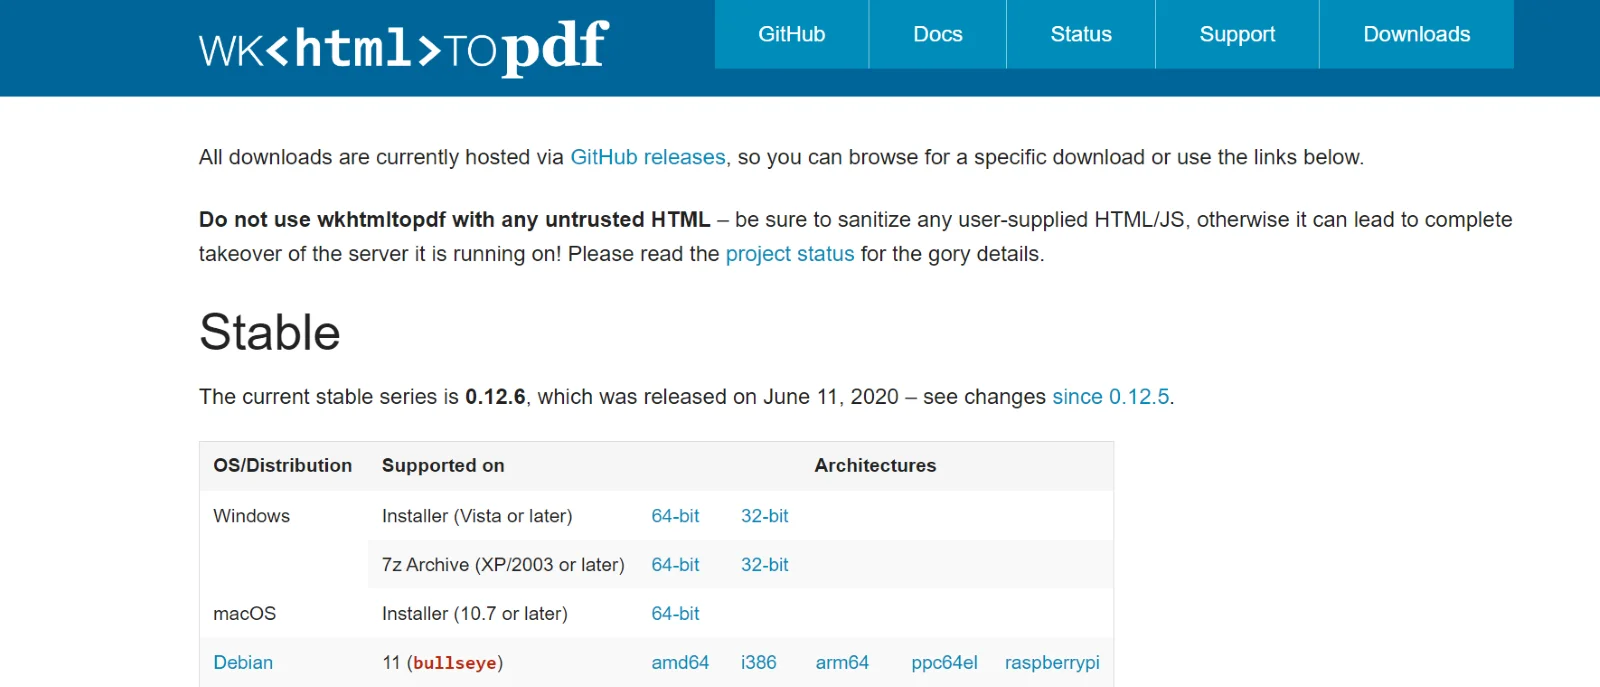Go to the Status page
The height and width of the screenshot is (687, 1600).
click(1081, 34)
